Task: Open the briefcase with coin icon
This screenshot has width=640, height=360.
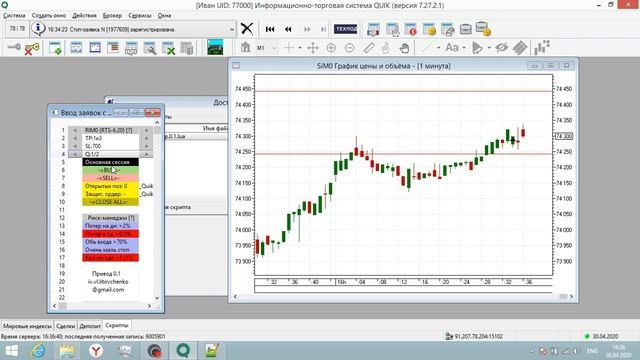Action: pyautogui.click(x=483, y=29)
